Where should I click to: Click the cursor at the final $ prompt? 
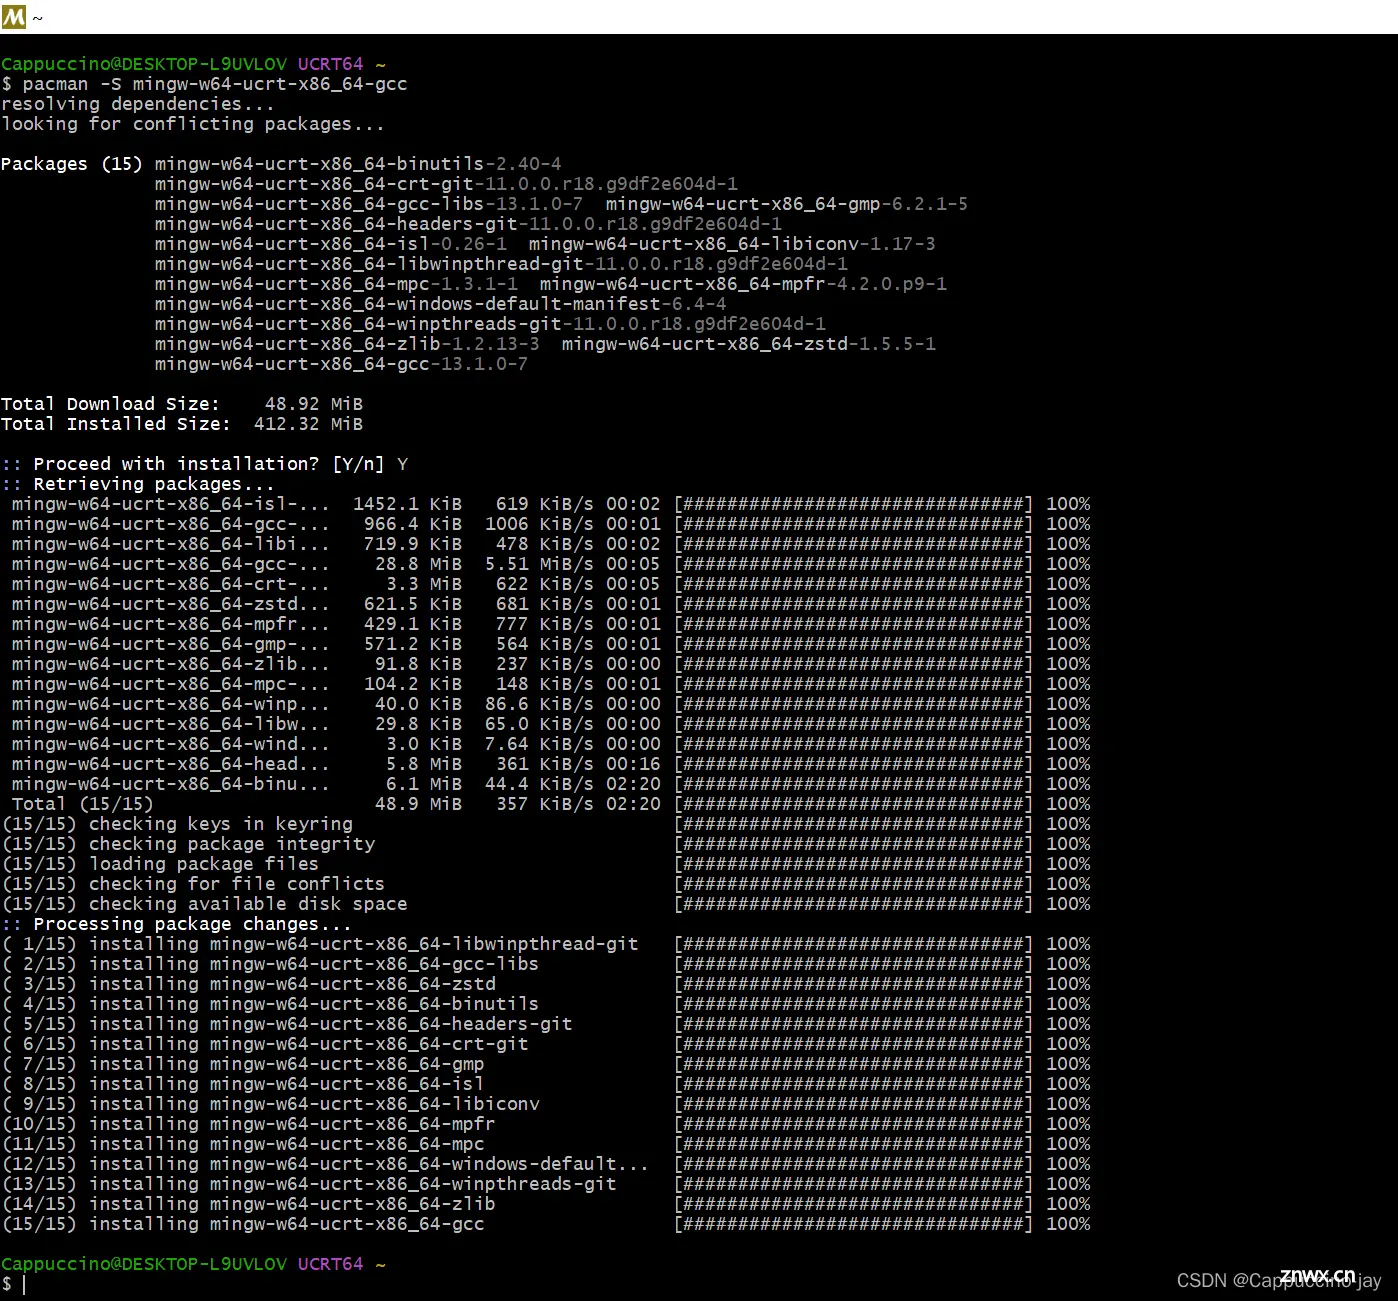click(24, 1285)
